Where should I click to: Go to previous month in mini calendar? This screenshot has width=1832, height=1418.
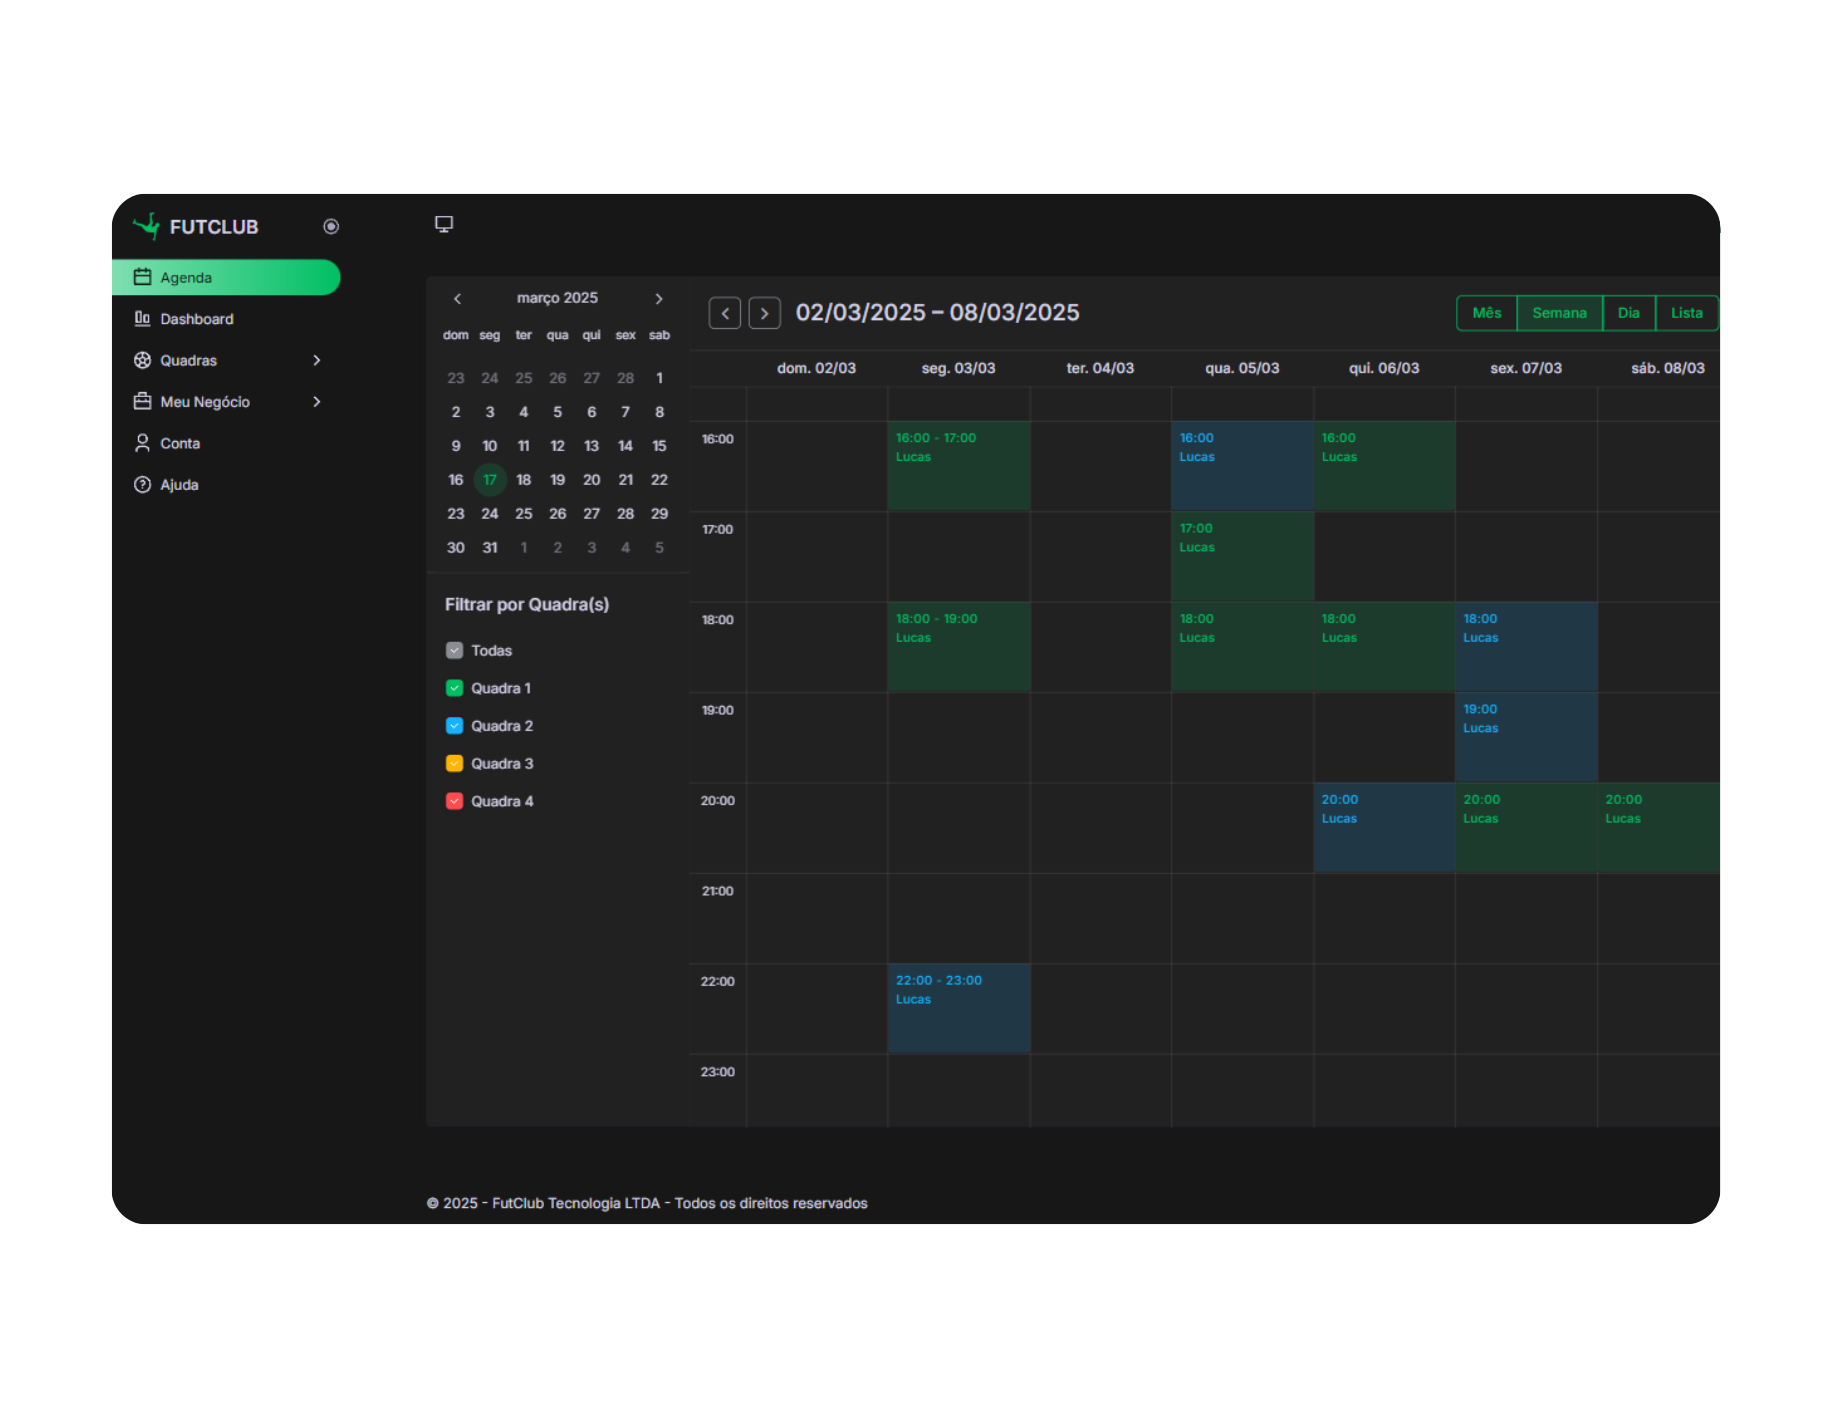(x=457, y=299)
